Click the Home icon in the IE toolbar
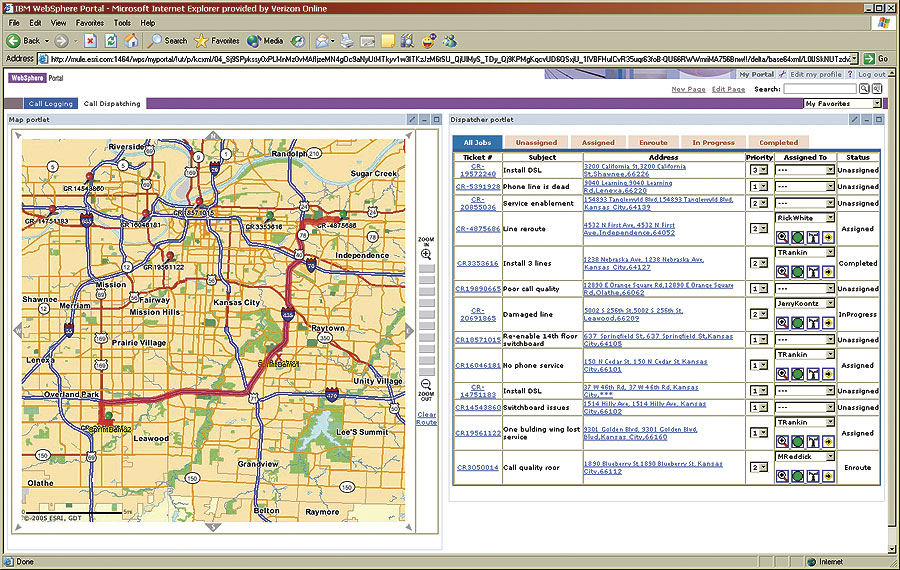This screenshot has width=900, height=570. click(x=130, y=41)
